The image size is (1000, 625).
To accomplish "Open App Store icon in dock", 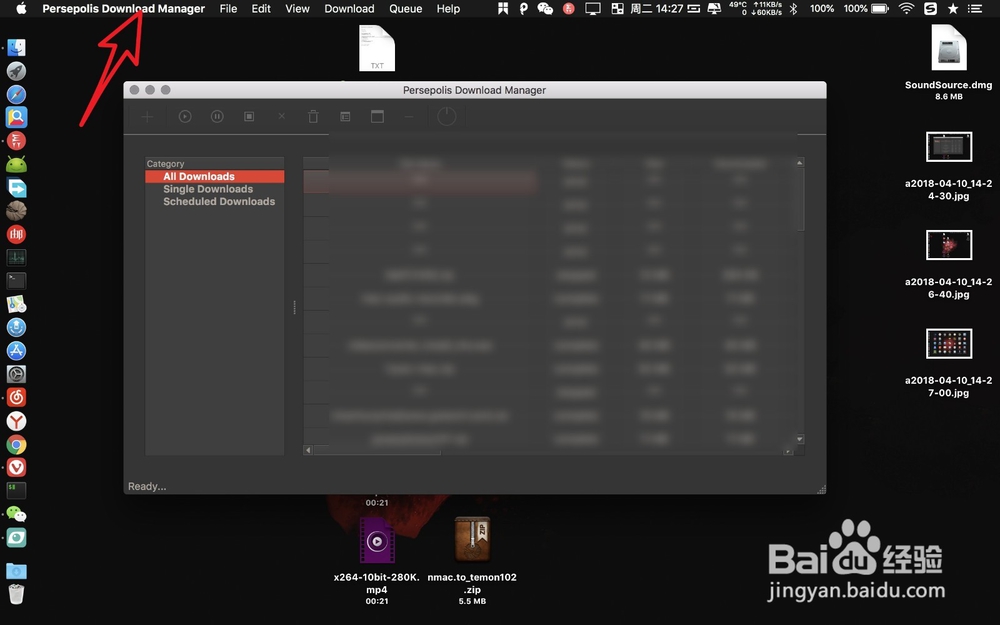I will [x=16, y=351].
